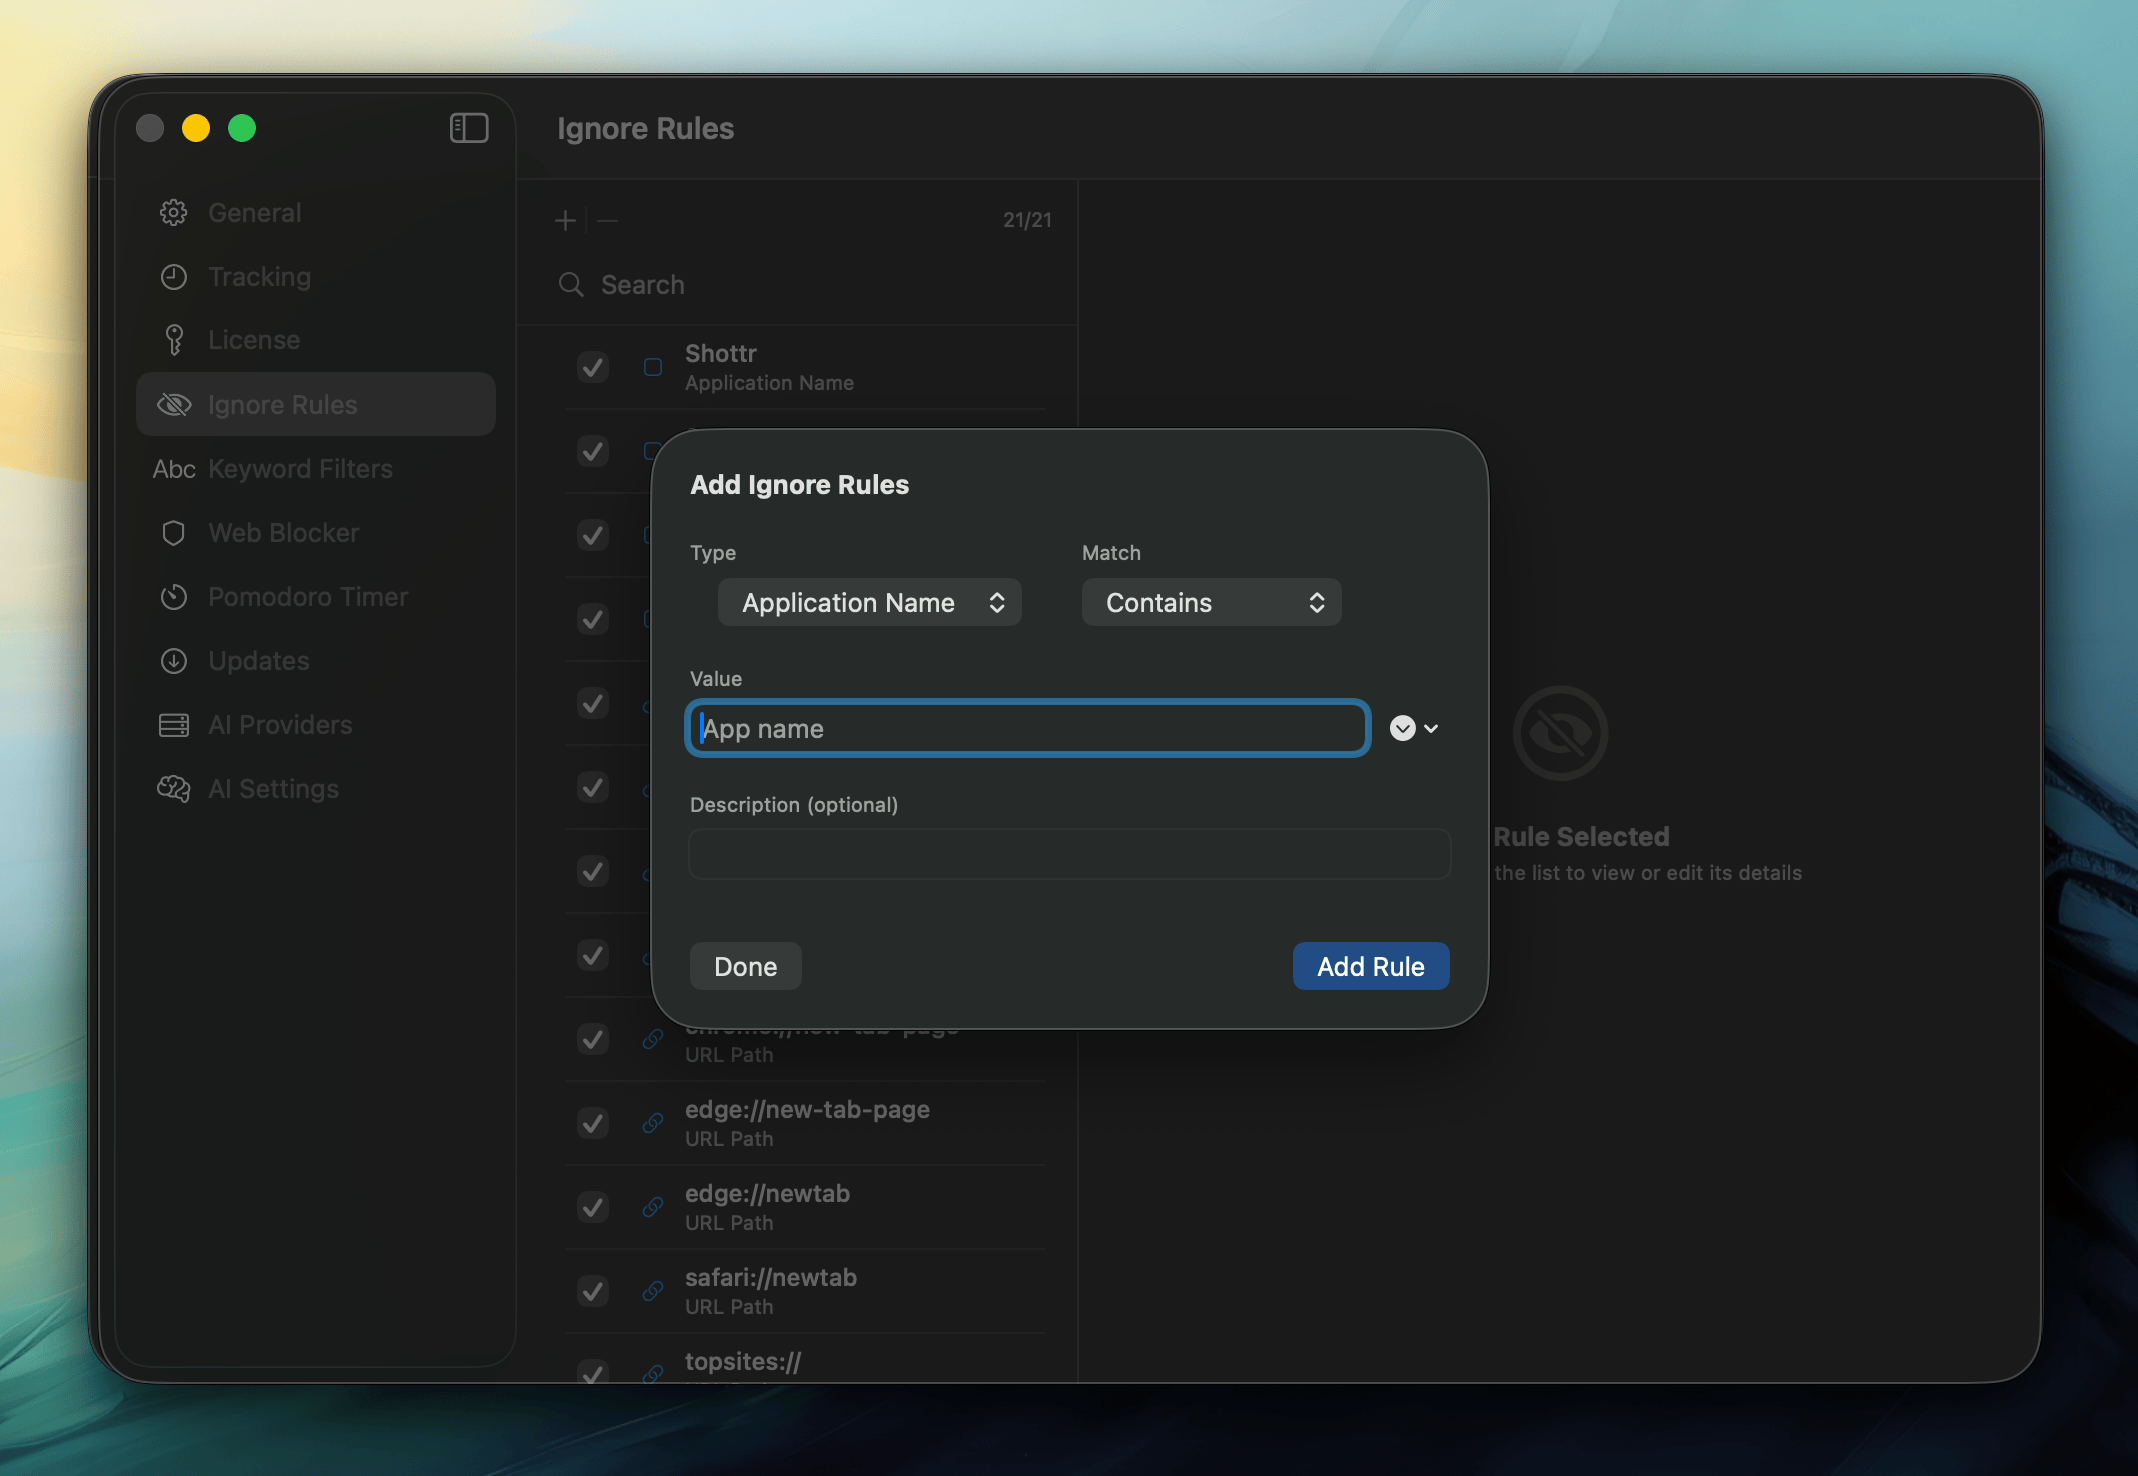Viewport: 2138px width, 1476px height.
Task: Disable the safari://newtab rule checkbox
Action: coord(593,1291)
